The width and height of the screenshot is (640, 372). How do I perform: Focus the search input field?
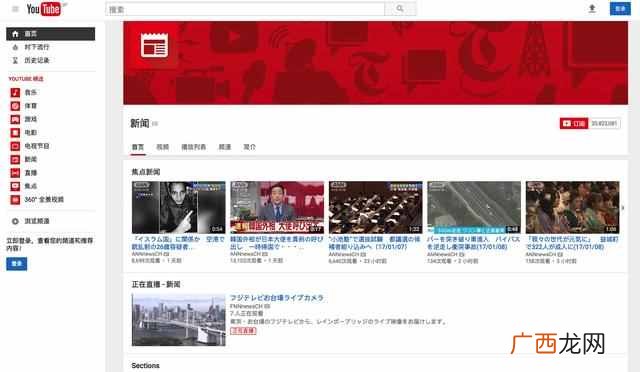click(x=245, y=9)
